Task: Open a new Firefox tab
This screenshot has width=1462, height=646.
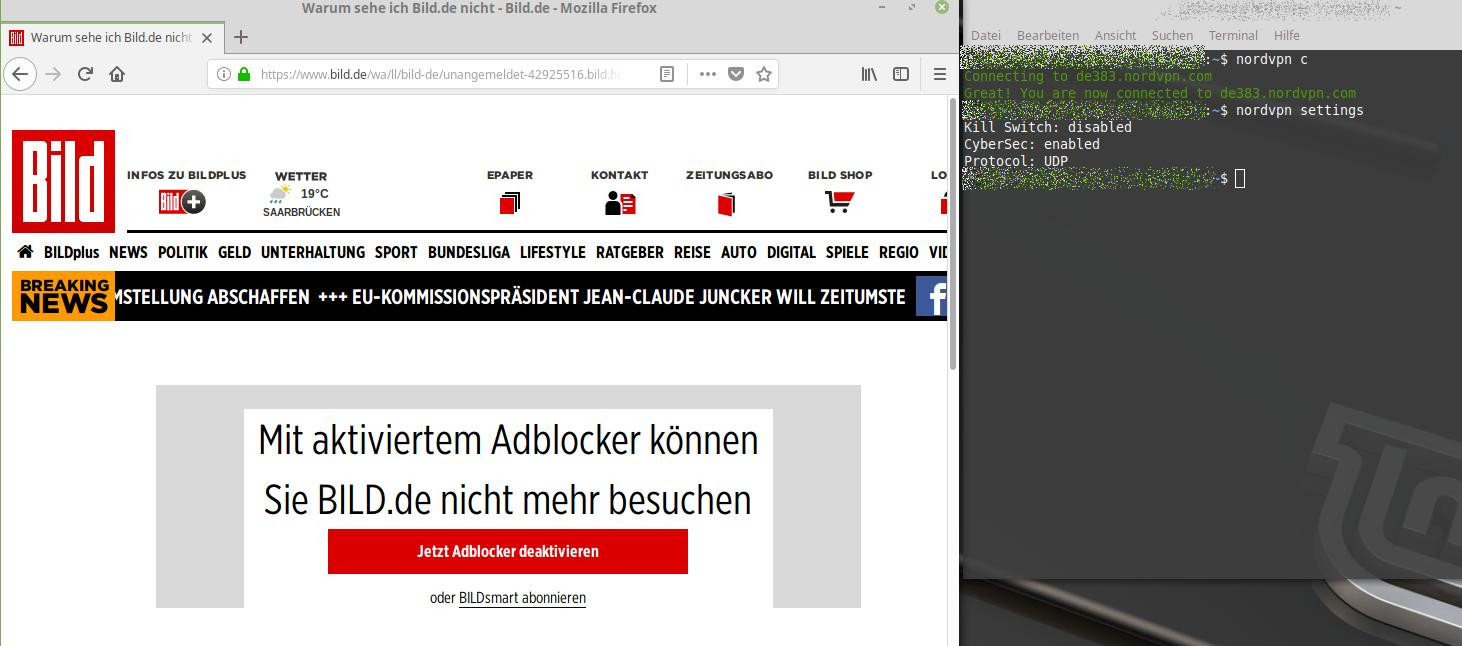Action: click(x=240, y=37)
